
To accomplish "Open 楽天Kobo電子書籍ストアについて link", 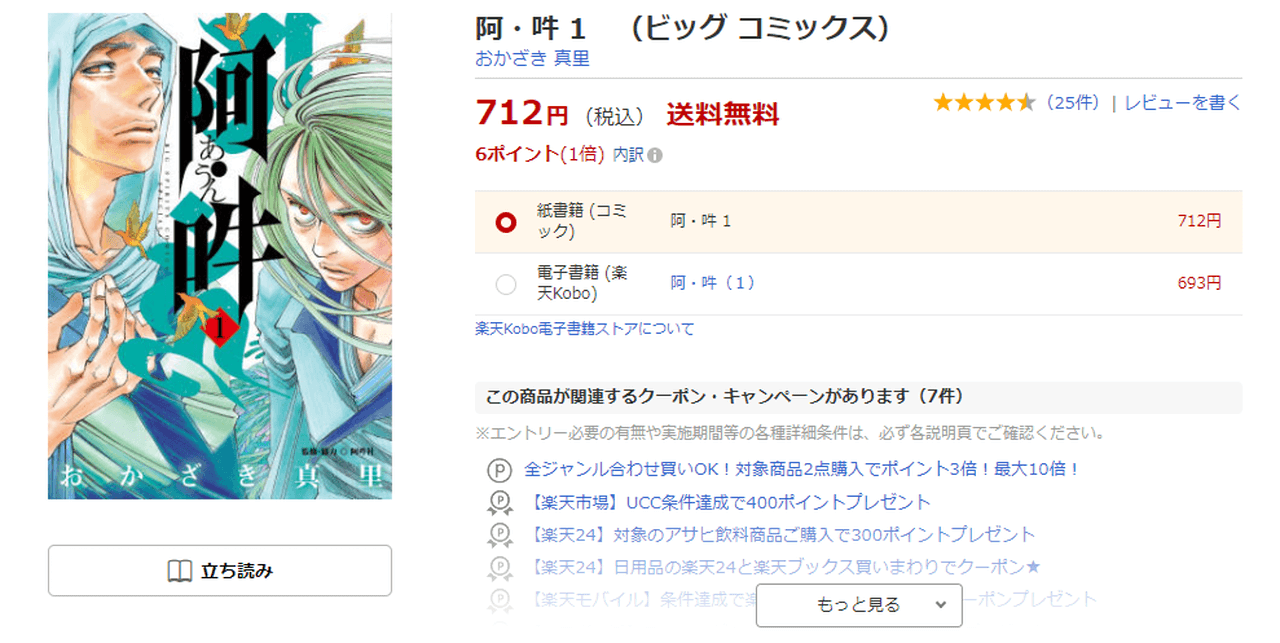I will pyautogui.click(x=584, y=328).
